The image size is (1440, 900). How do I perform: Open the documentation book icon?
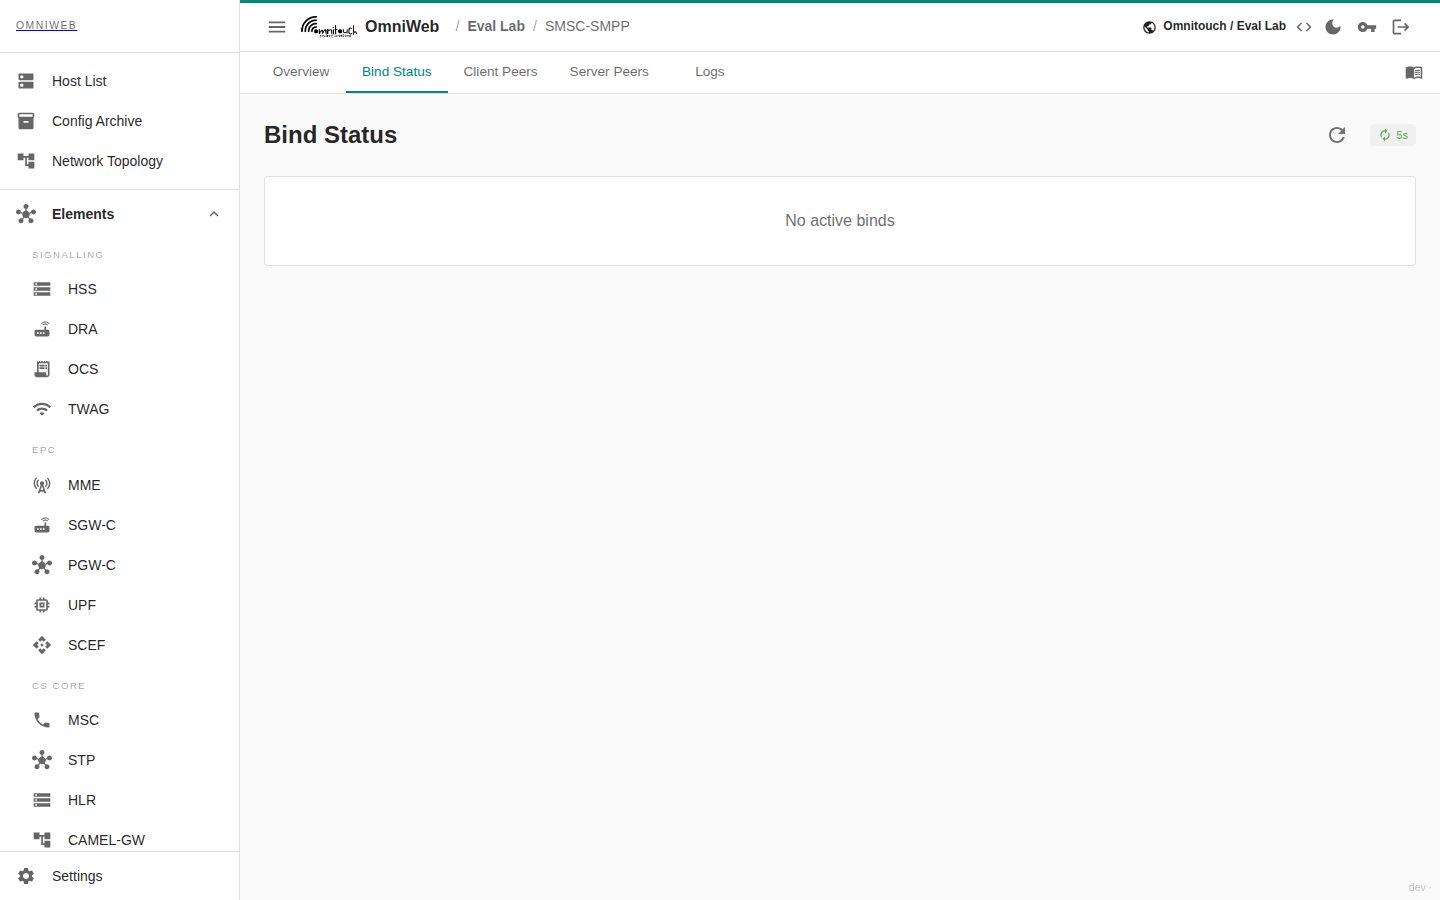(x=1414, y=72)
